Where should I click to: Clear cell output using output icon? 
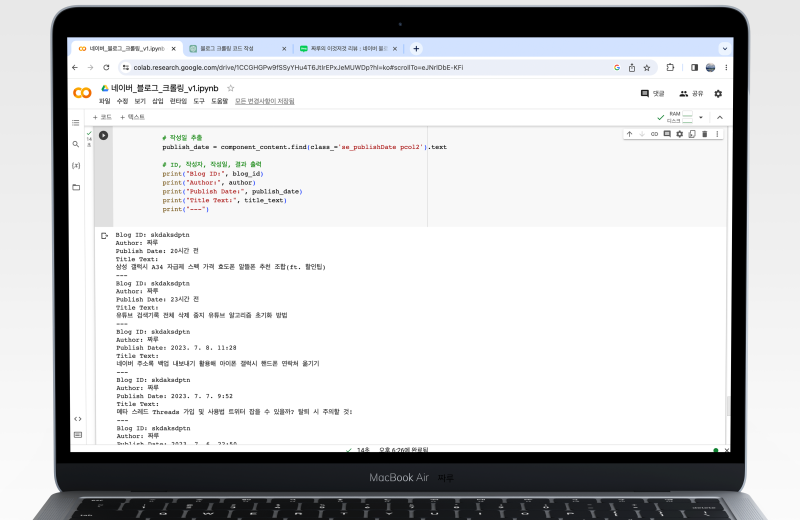tap(105, 236)
